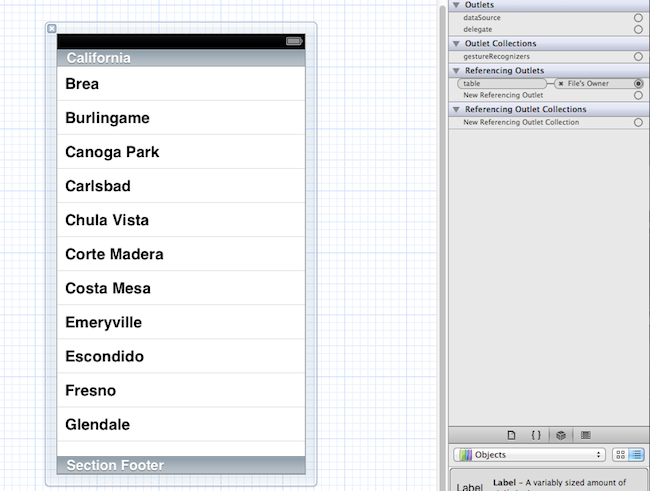This screenshot has width=650, height=491.
Task: Switch library to list view
Action: tap(636, 455)
